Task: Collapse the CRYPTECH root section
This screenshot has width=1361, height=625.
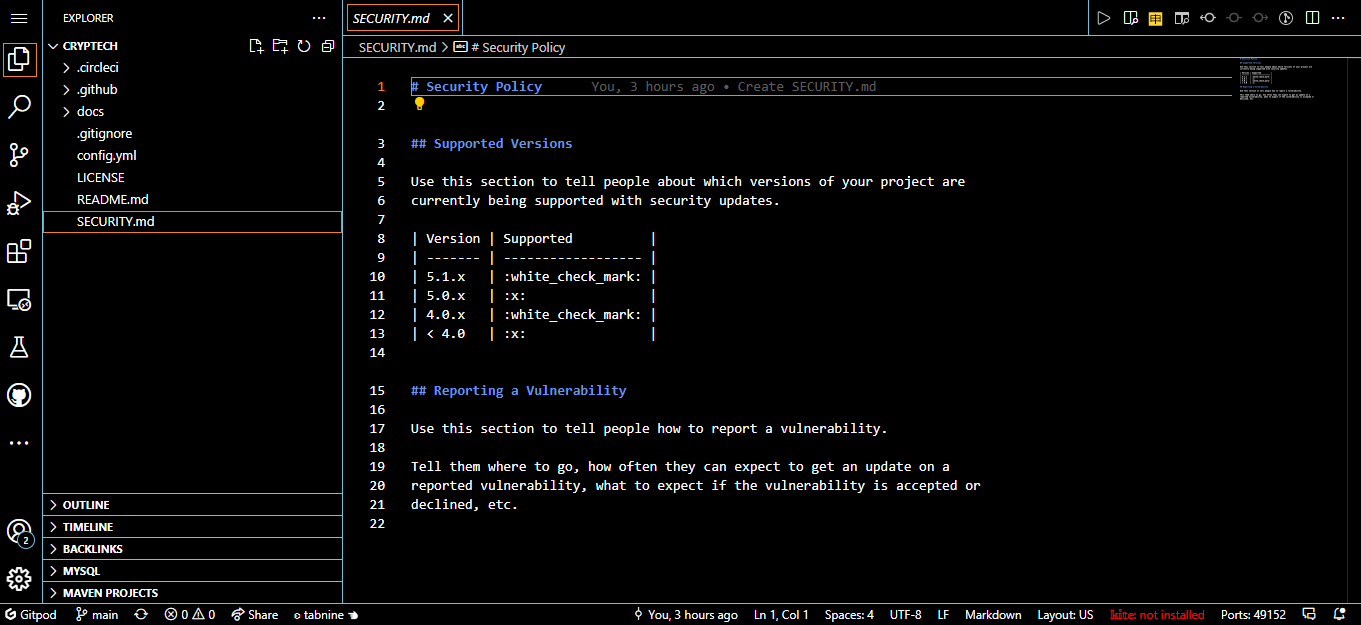Action: [x=90, y=46]
